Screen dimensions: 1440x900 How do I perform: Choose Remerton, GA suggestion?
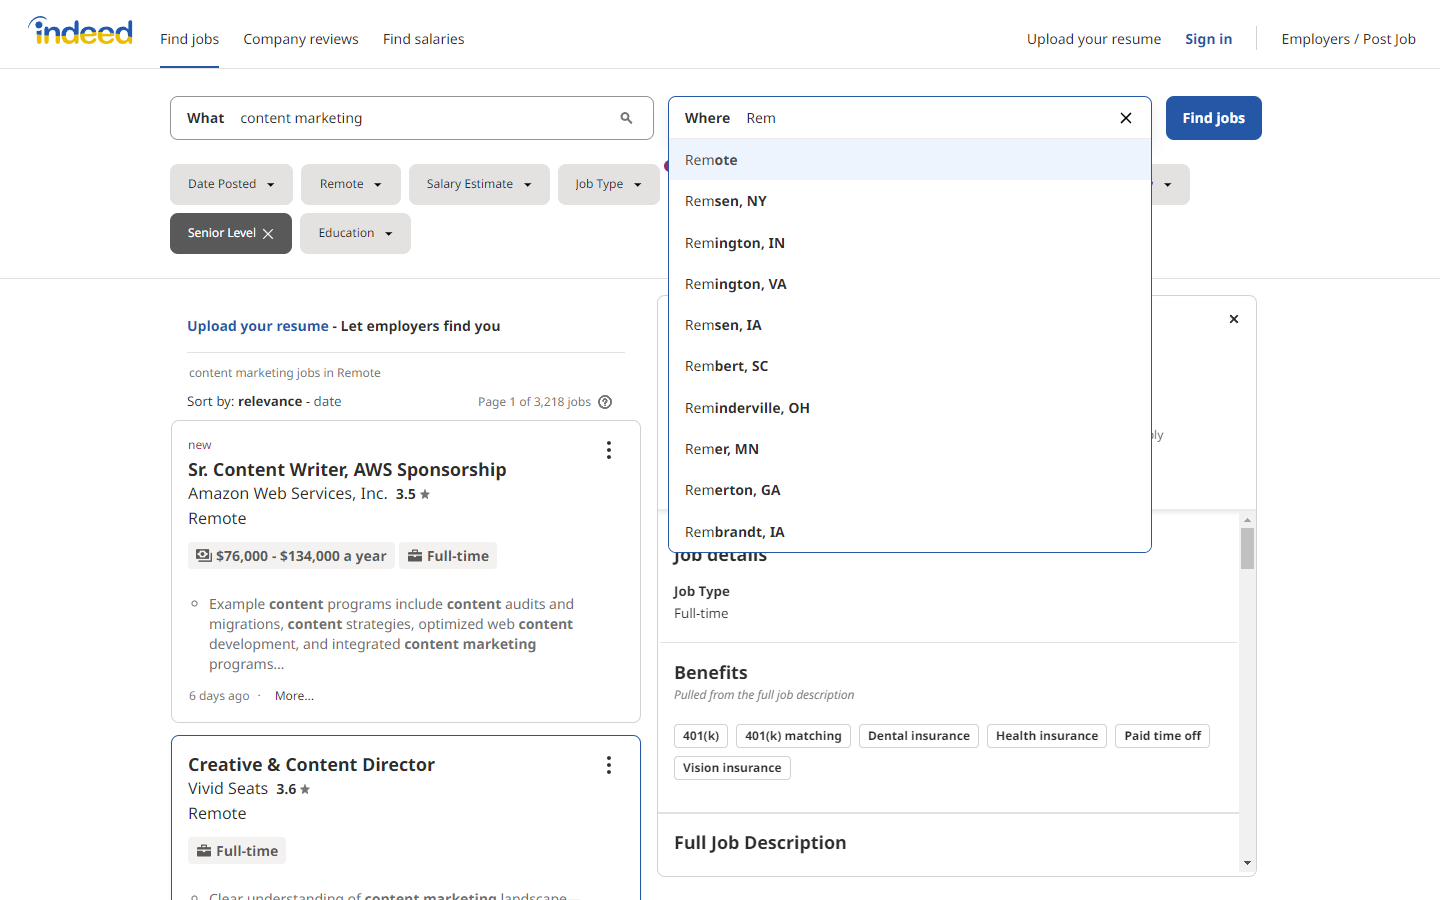point(910,490)
